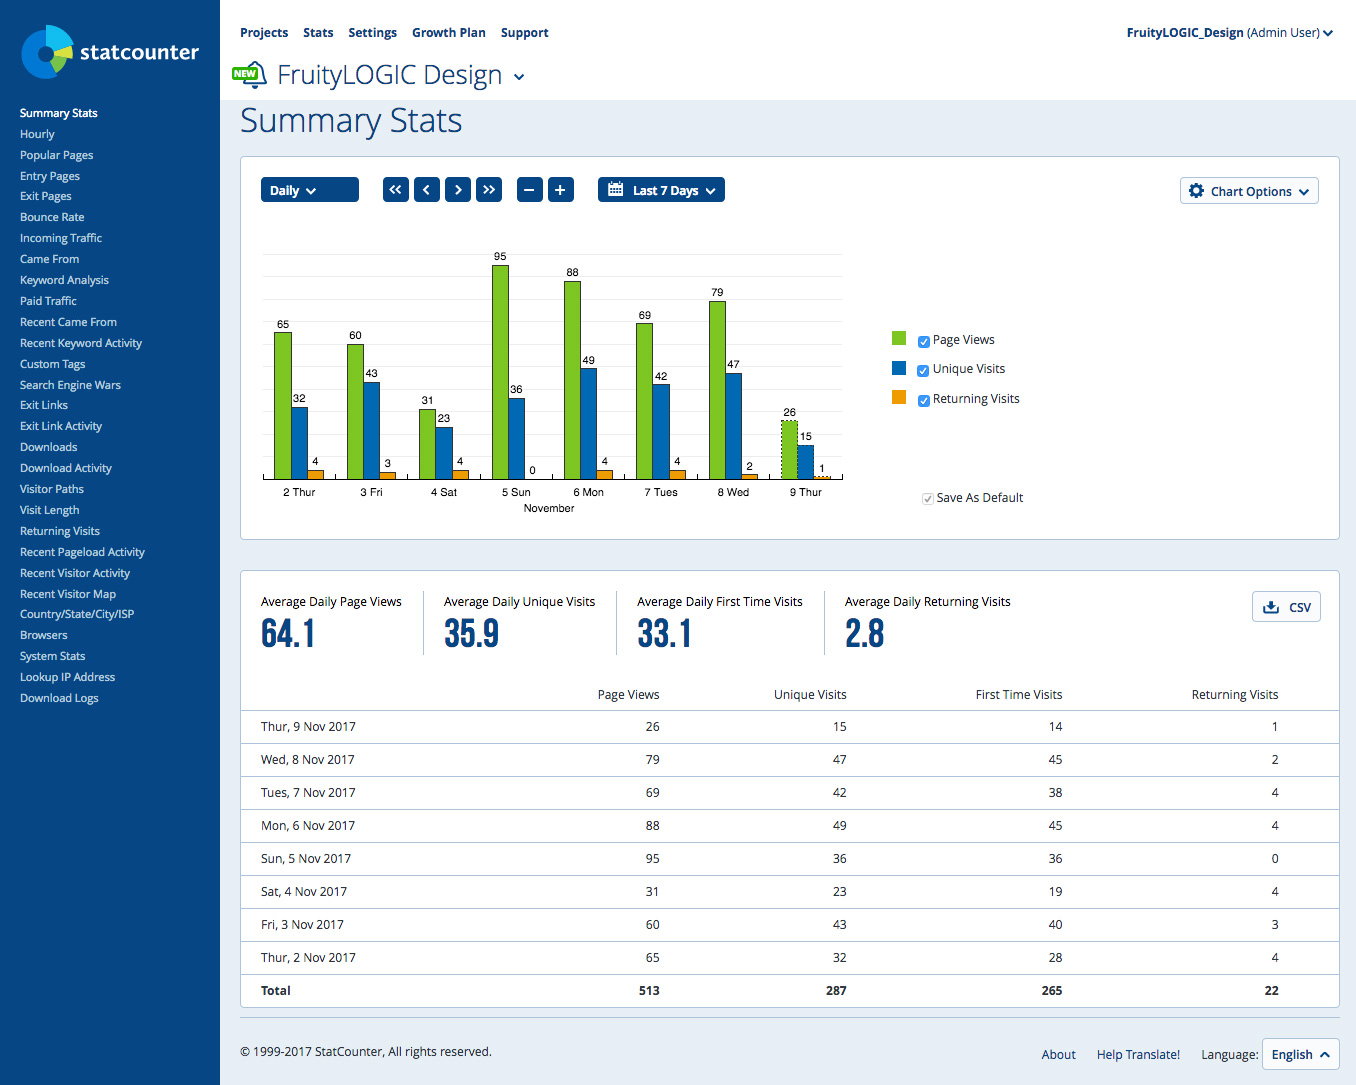
Task: Toggle the Save As Default checkbox
Action: tap(928, 498)
